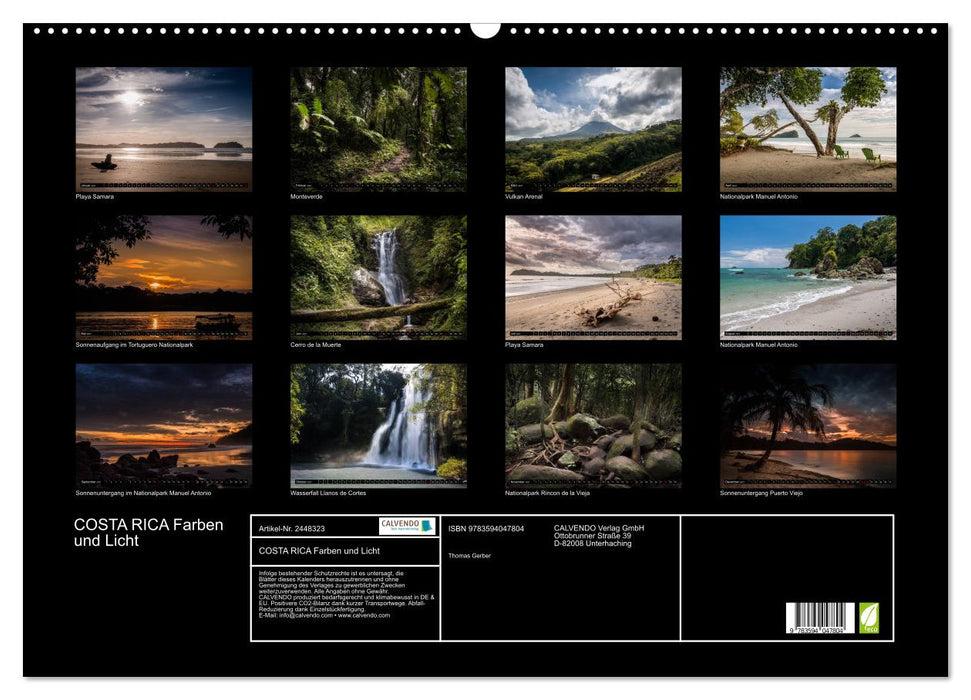Select the Cerro de la Muerte caption
Viewport: 971px width, 700px height.
point(316,344)
